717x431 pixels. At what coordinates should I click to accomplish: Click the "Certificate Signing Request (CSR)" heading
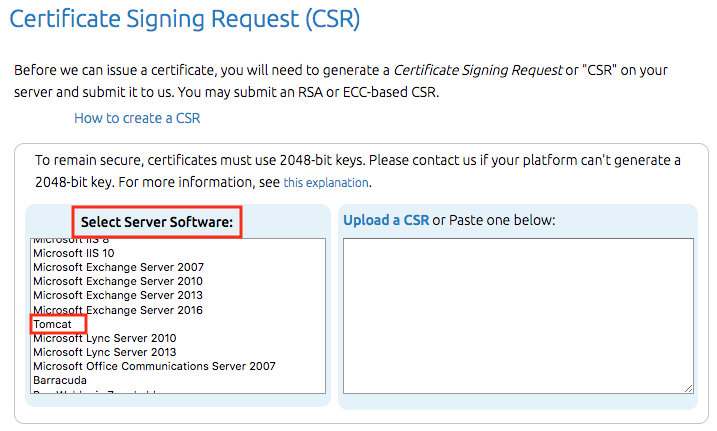pyautogui.click(x=185, y=19)
